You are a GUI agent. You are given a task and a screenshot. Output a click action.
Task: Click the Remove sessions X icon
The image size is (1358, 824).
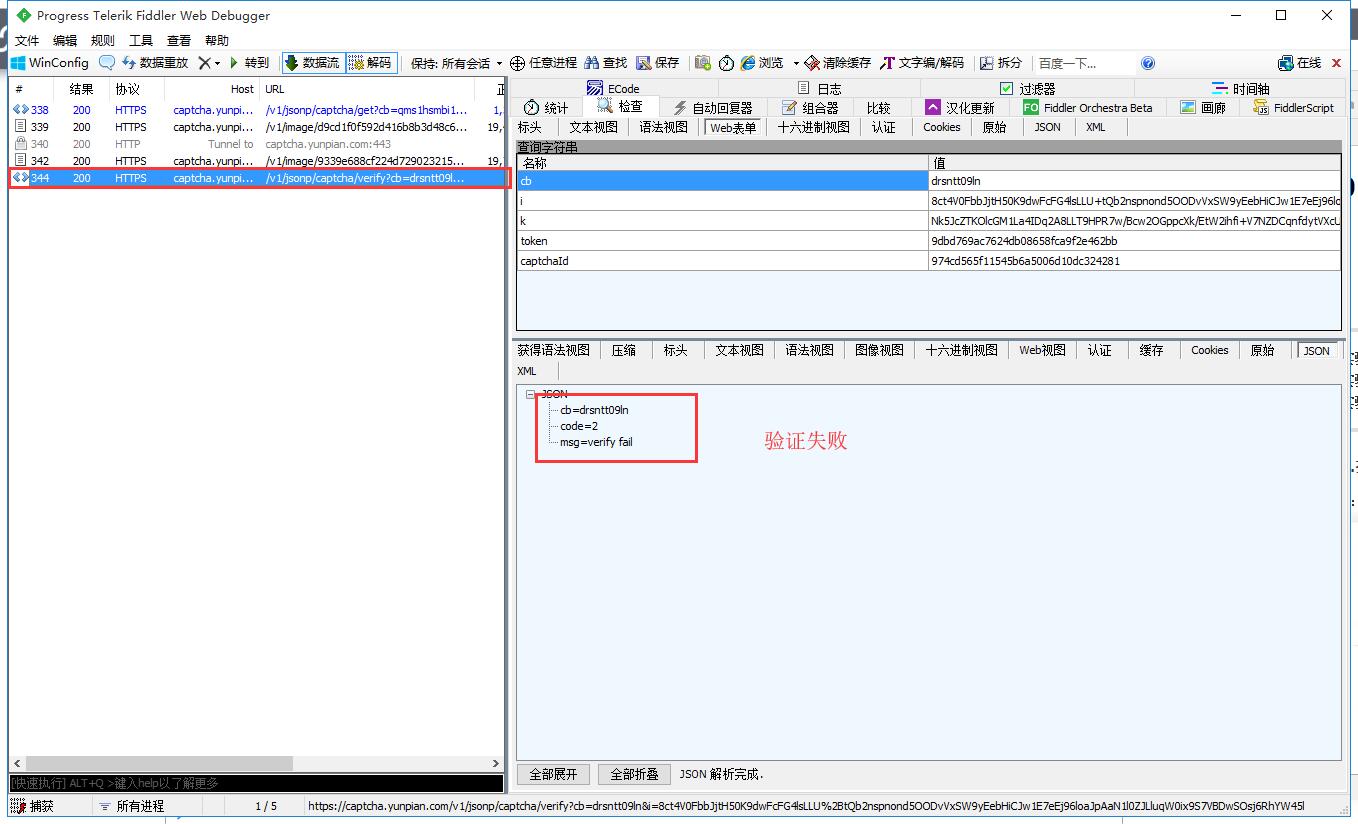[x=204, y=63]
